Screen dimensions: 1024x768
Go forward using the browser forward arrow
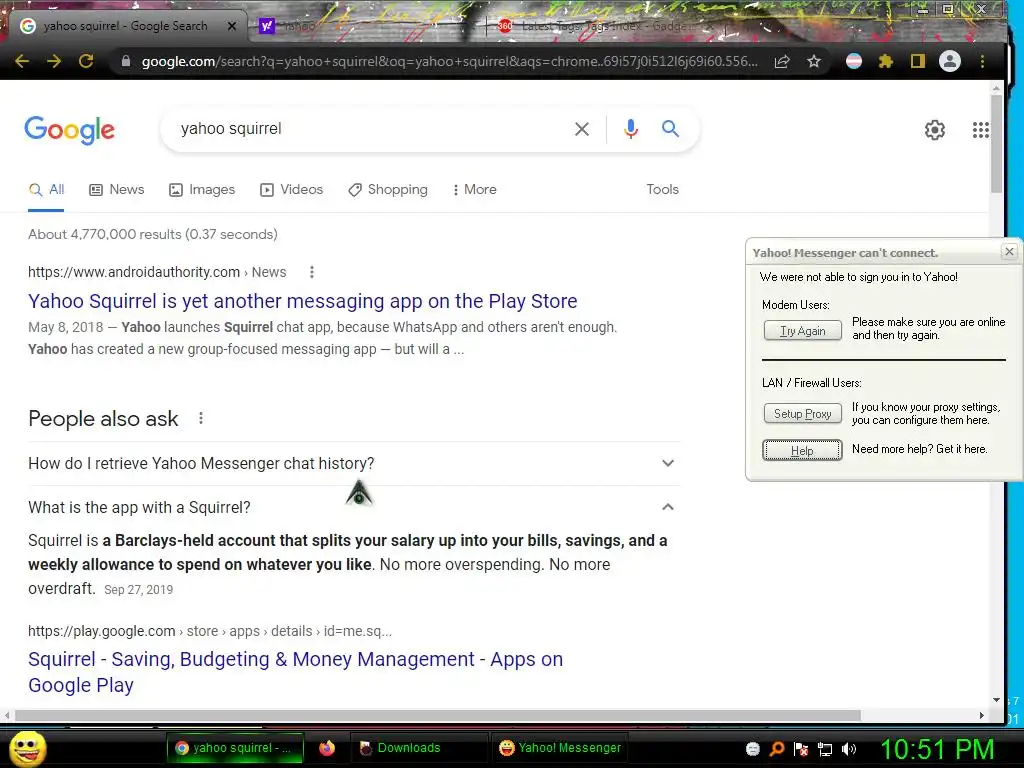pos(54,61)
